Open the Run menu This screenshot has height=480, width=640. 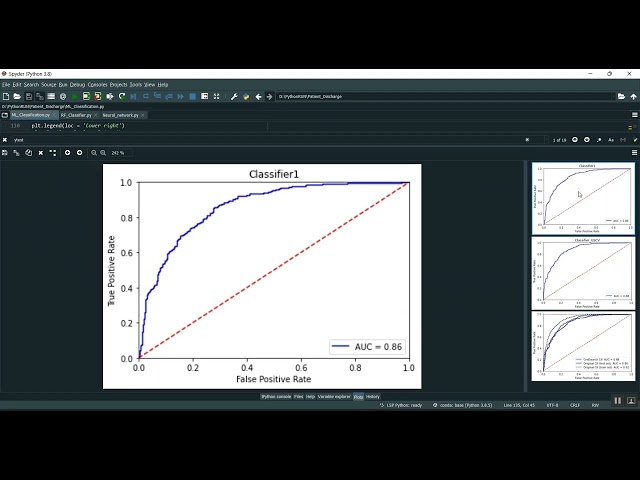pyautogui.click(x=63, y=84)
